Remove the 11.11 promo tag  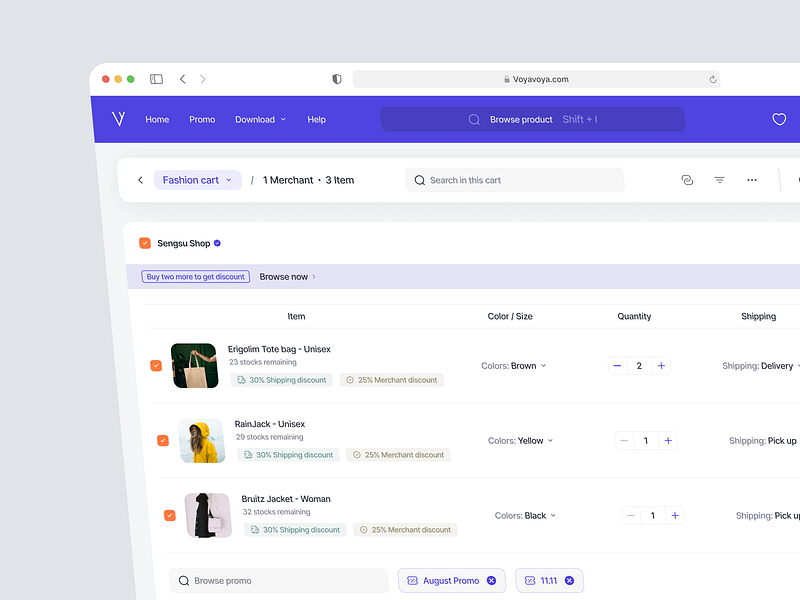pyautogui.click(x=569, y=581)
